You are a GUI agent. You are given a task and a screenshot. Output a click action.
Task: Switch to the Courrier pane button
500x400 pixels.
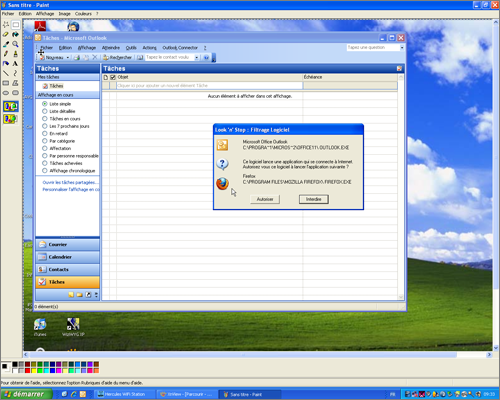pyautogui.click(x=68, y=244)
